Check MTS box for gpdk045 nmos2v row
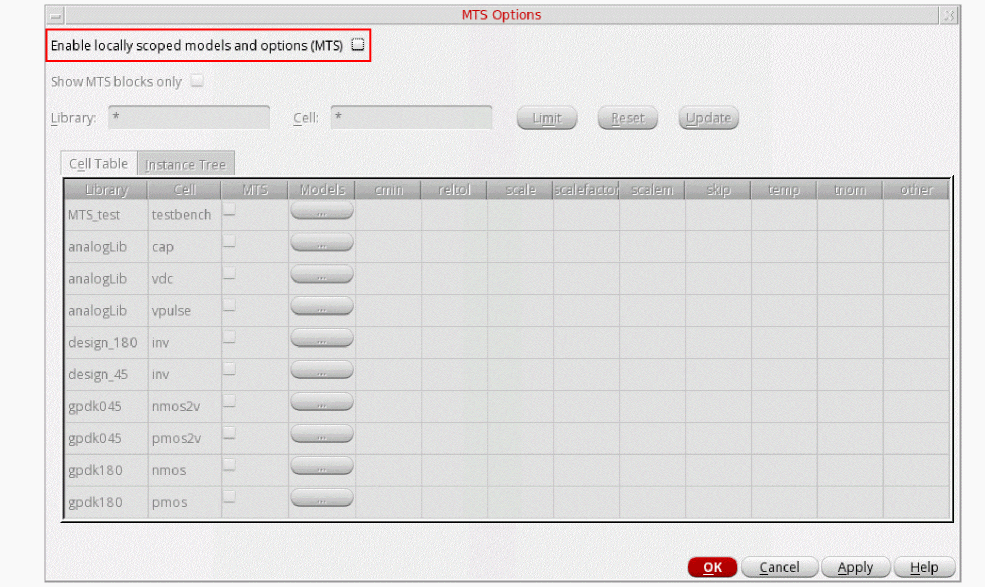Image resolution: width=985 pixels, height=587 pixels. click(229, 402)
